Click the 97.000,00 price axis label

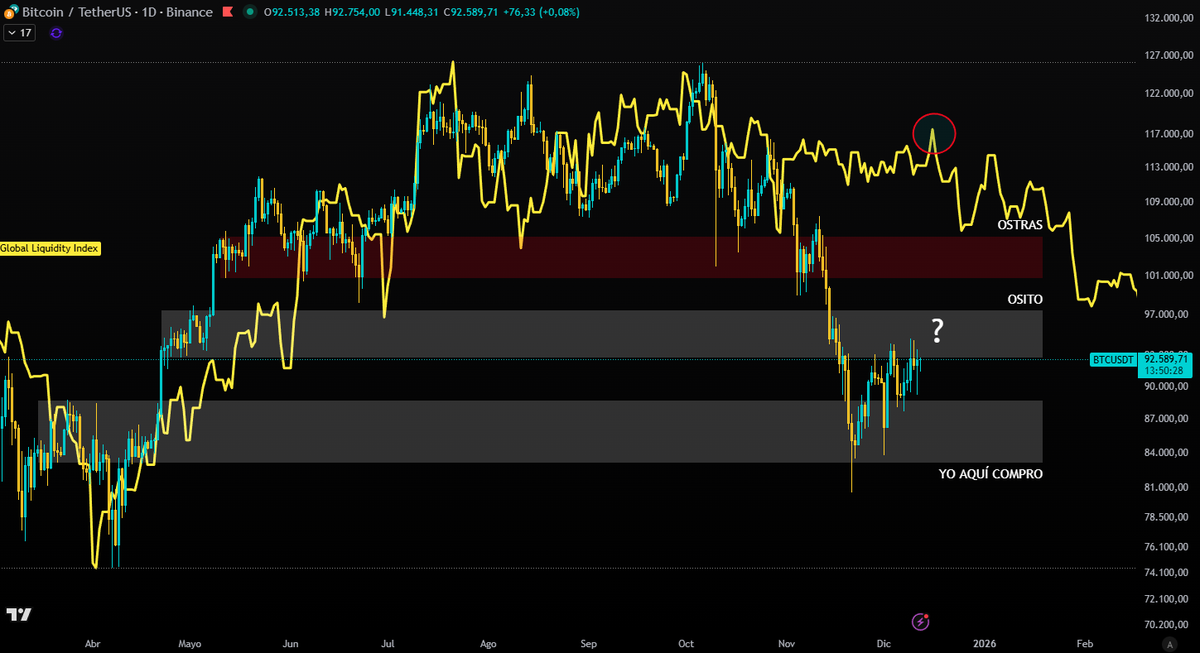point(1168,314)
